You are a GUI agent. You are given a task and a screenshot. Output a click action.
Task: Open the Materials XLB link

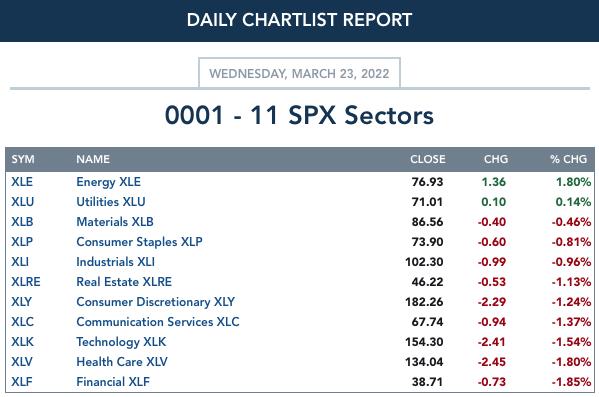[115, 222]
